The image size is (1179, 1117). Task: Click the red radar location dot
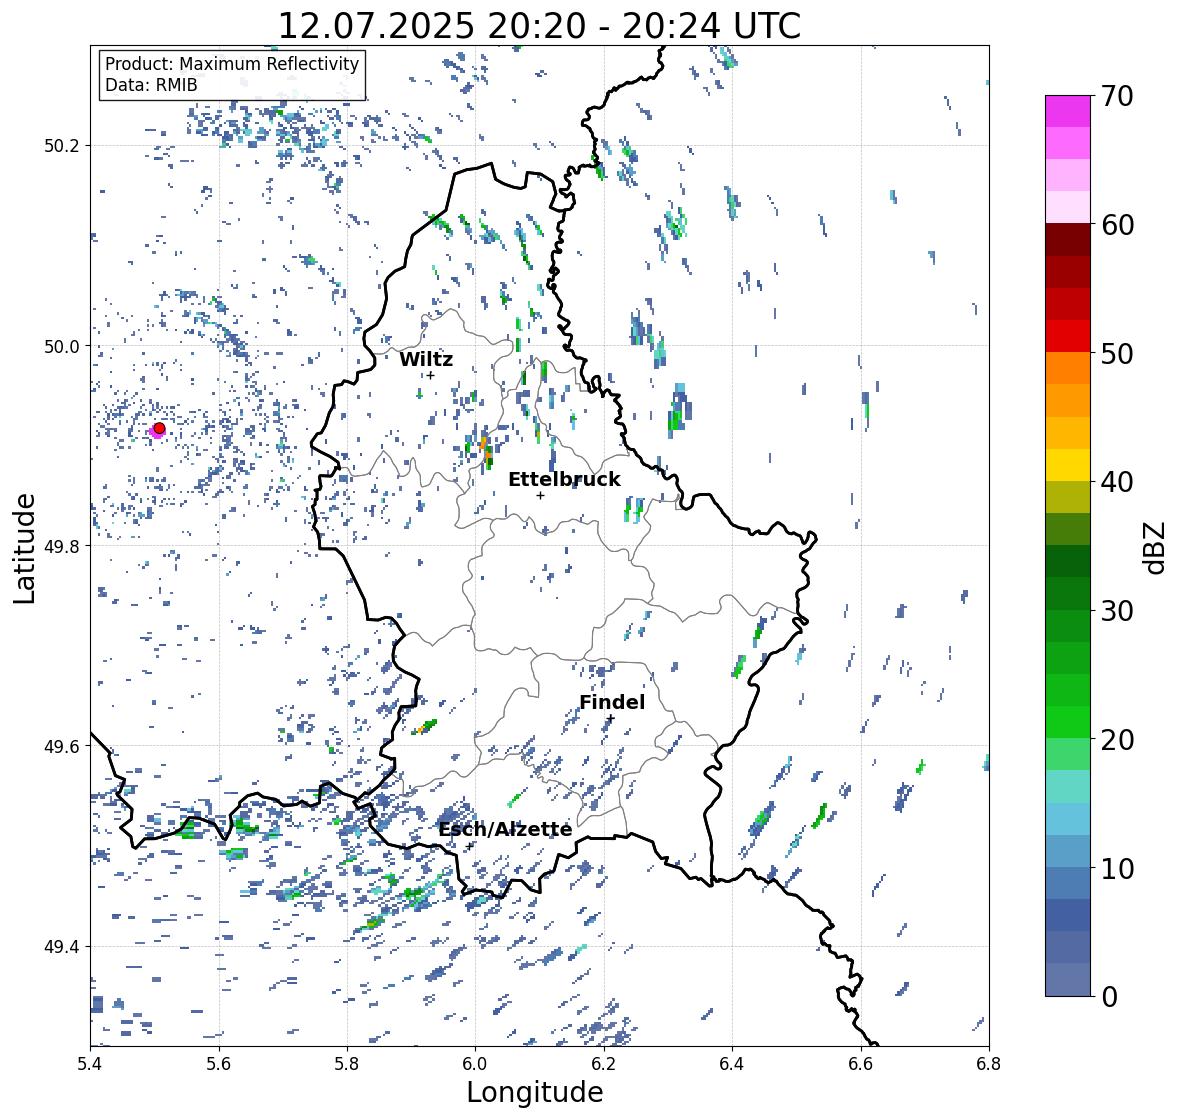pos(159,428)
